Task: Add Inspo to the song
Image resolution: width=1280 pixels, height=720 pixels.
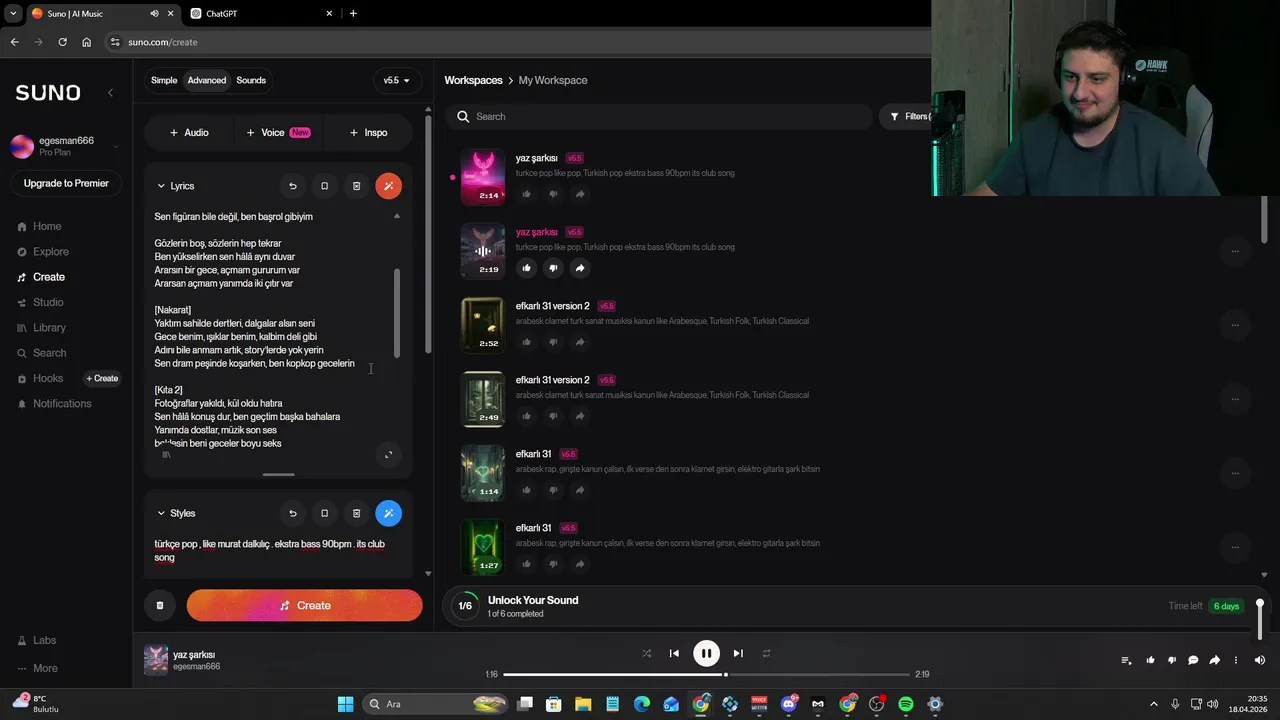Action: point(368,132)
